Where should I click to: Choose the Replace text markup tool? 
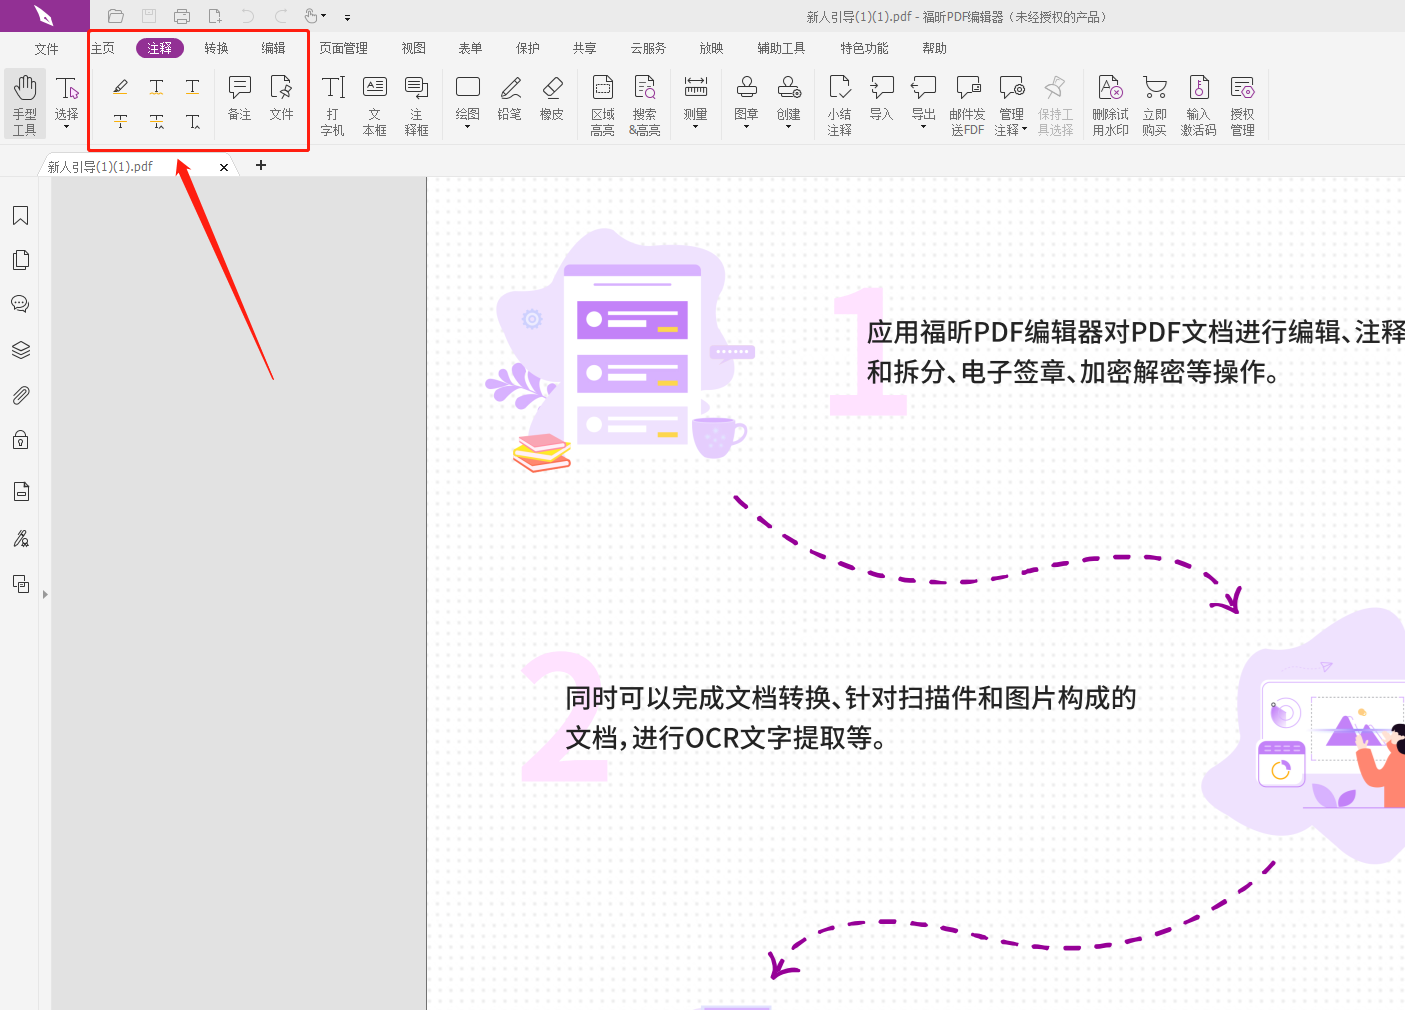click(156, 122)
